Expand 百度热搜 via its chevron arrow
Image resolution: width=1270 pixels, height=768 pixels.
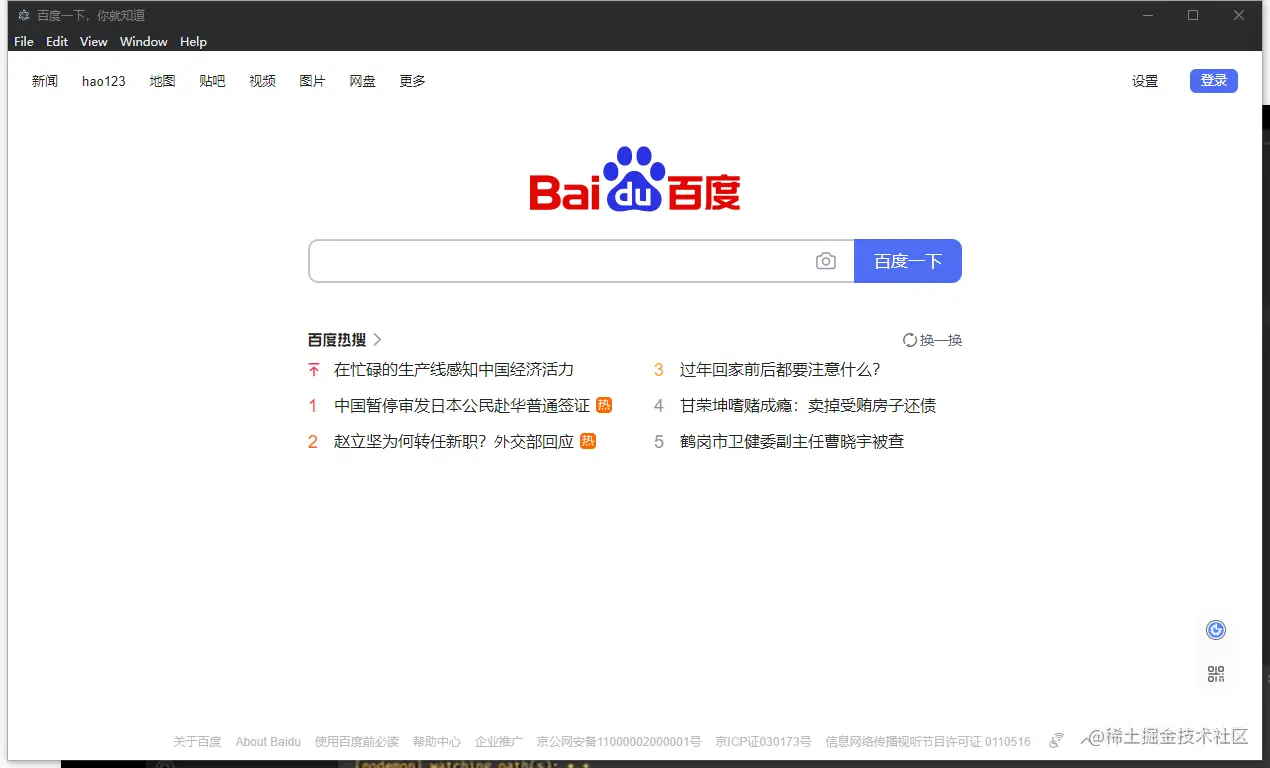(x=377, y=340)
